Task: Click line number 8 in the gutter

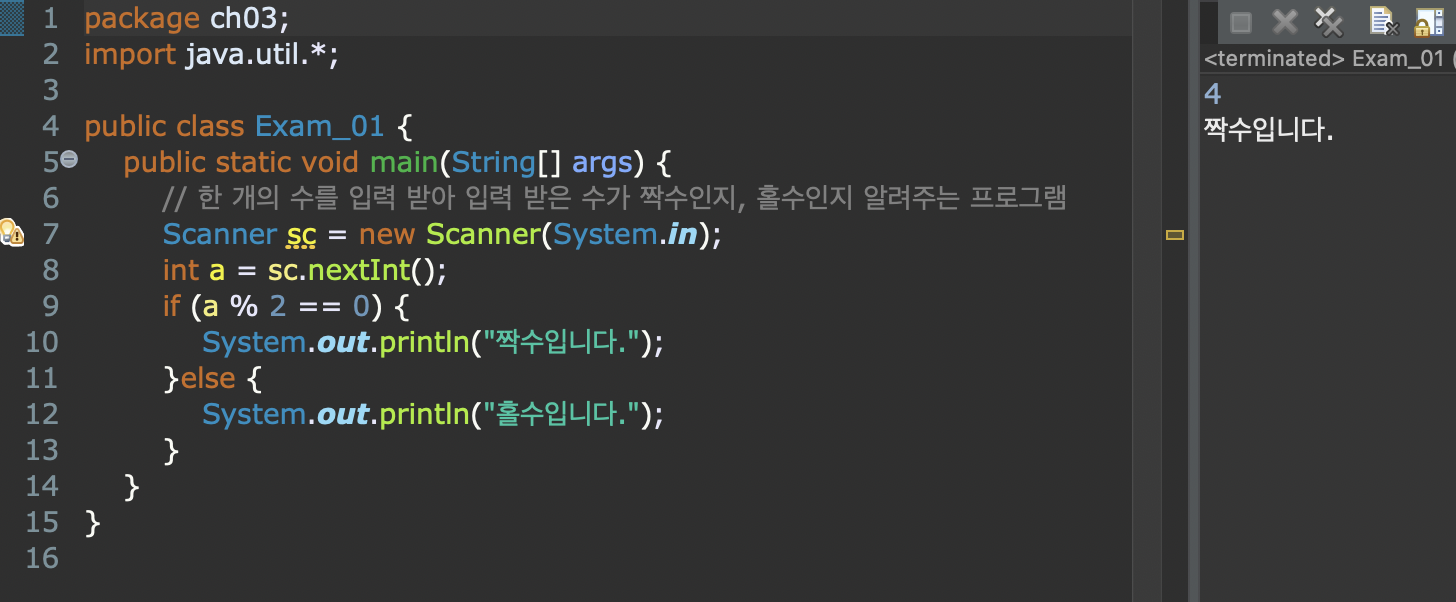Action: tap(50, 270)
